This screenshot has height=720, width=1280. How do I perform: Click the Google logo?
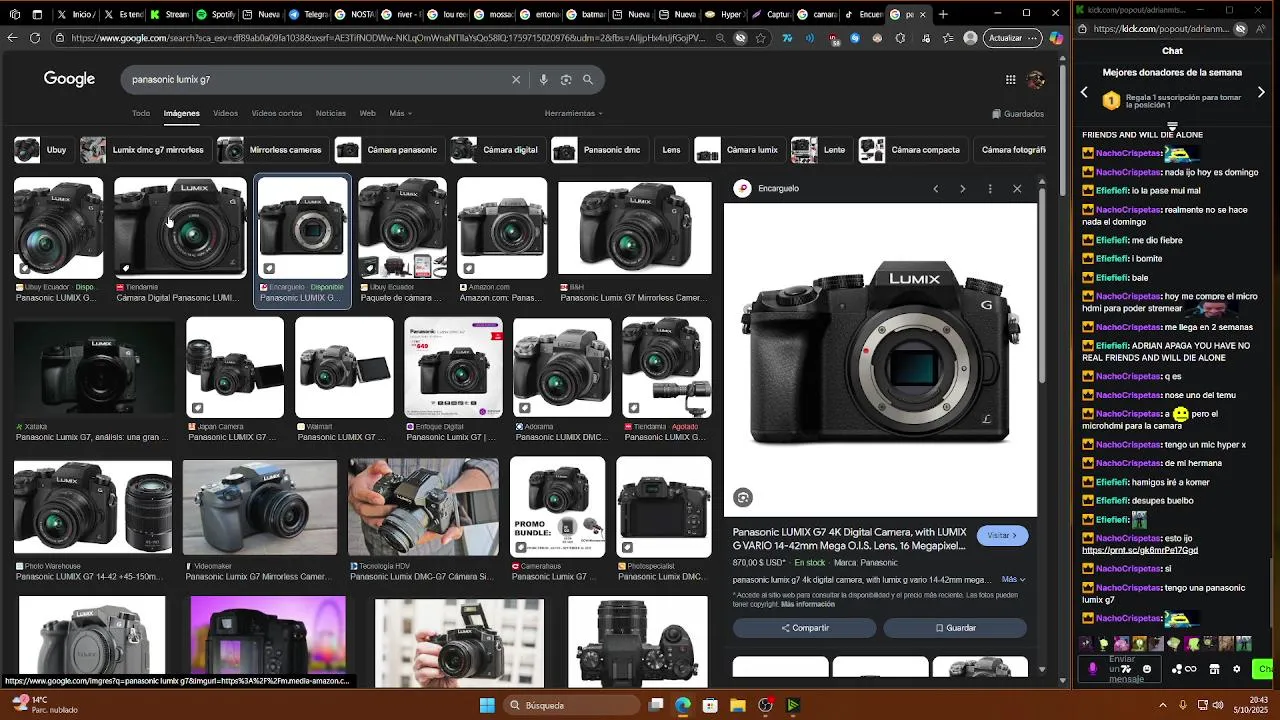point(69,79)
